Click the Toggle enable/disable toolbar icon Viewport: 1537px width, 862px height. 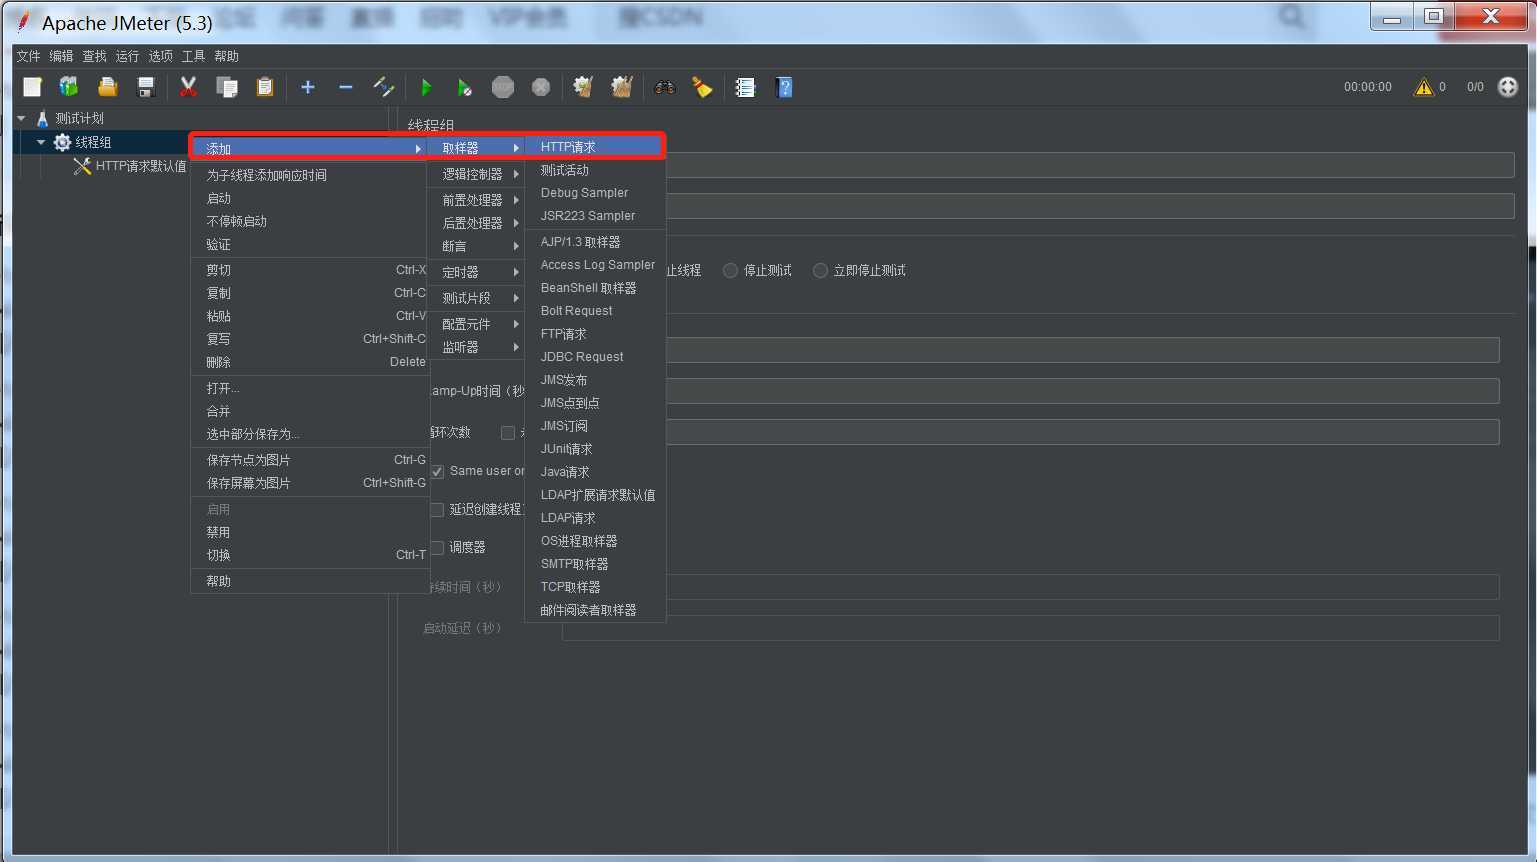(384, 88)
